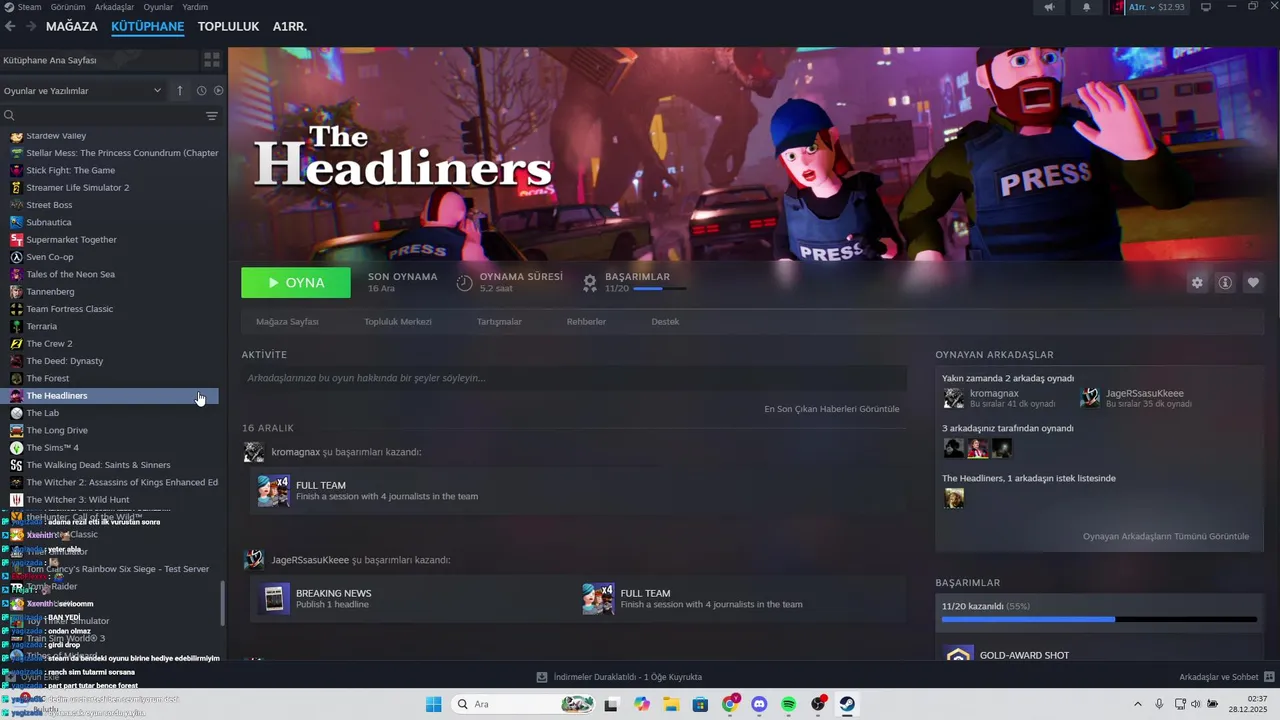Screen dimensions: 1280x720
Task: Open downloads status İndirmeler Duraklatıldı
Action: point(619,677)
